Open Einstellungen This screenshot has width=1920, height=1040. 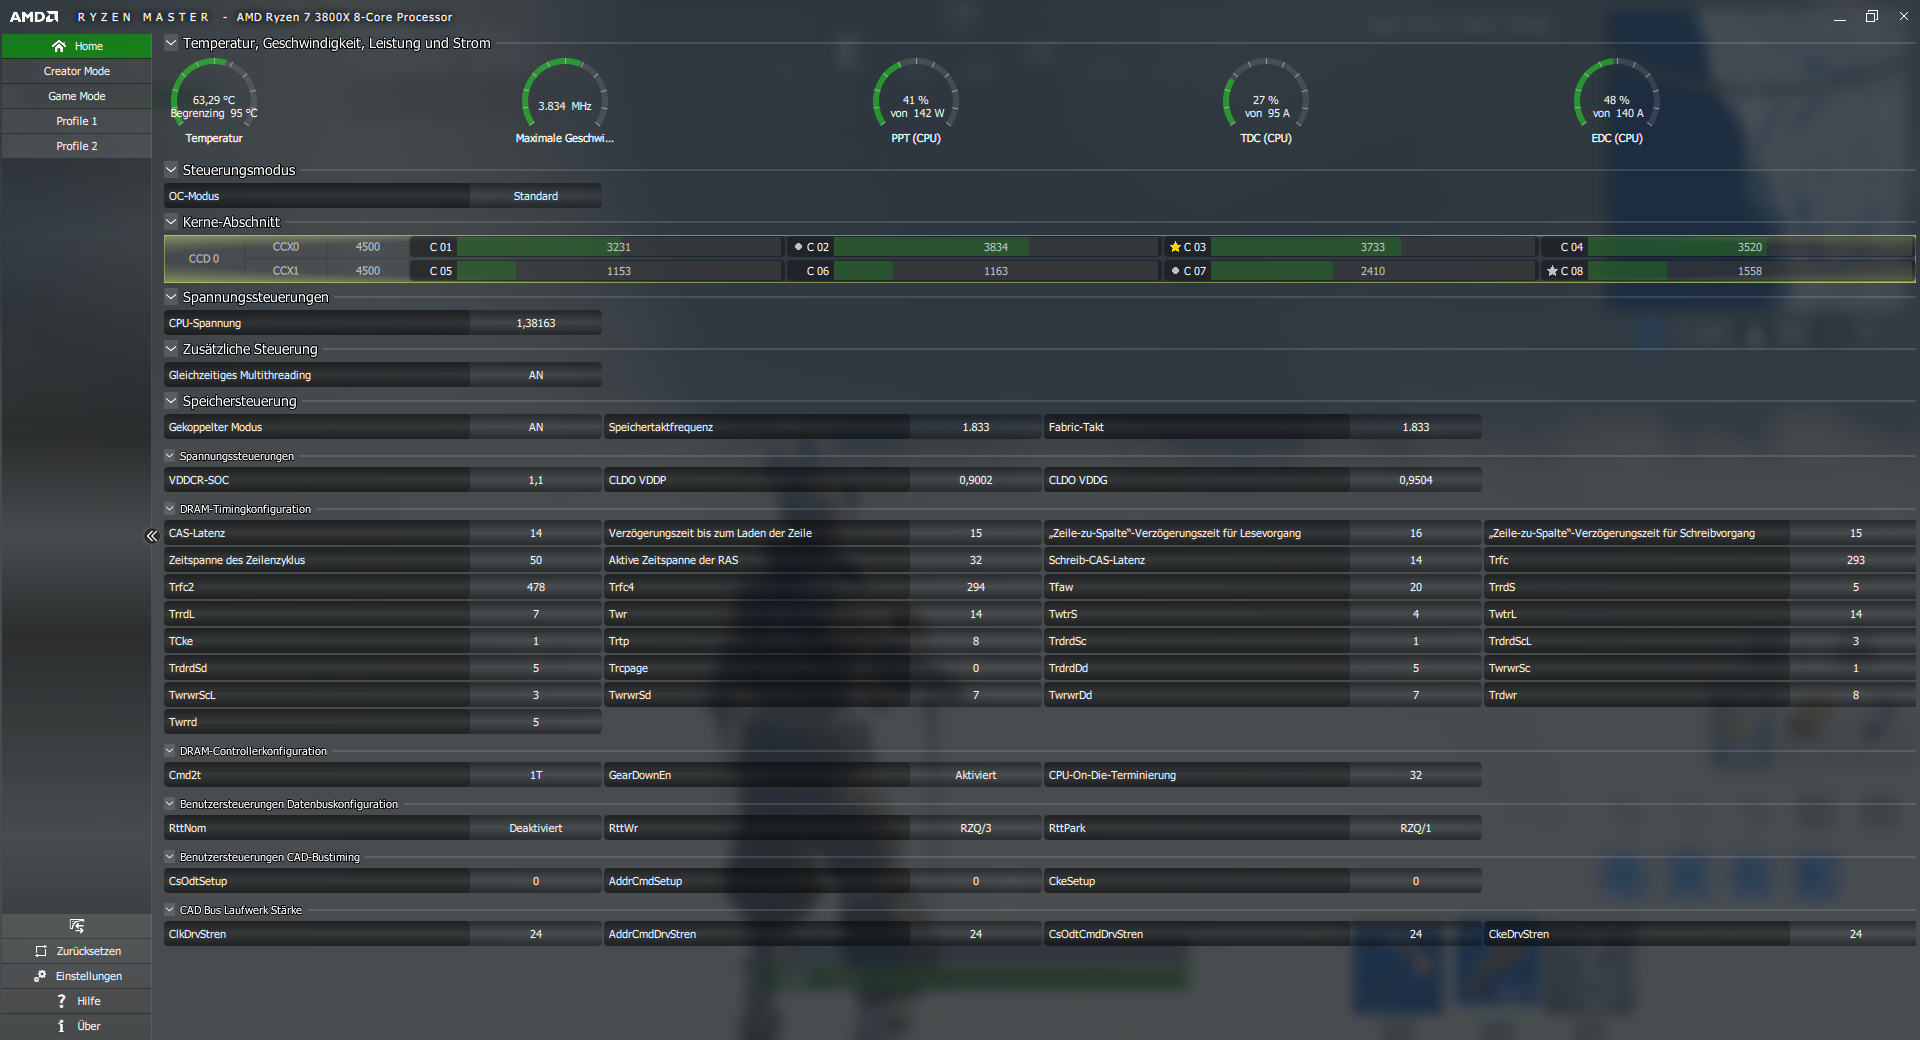(x=77, y=976)
